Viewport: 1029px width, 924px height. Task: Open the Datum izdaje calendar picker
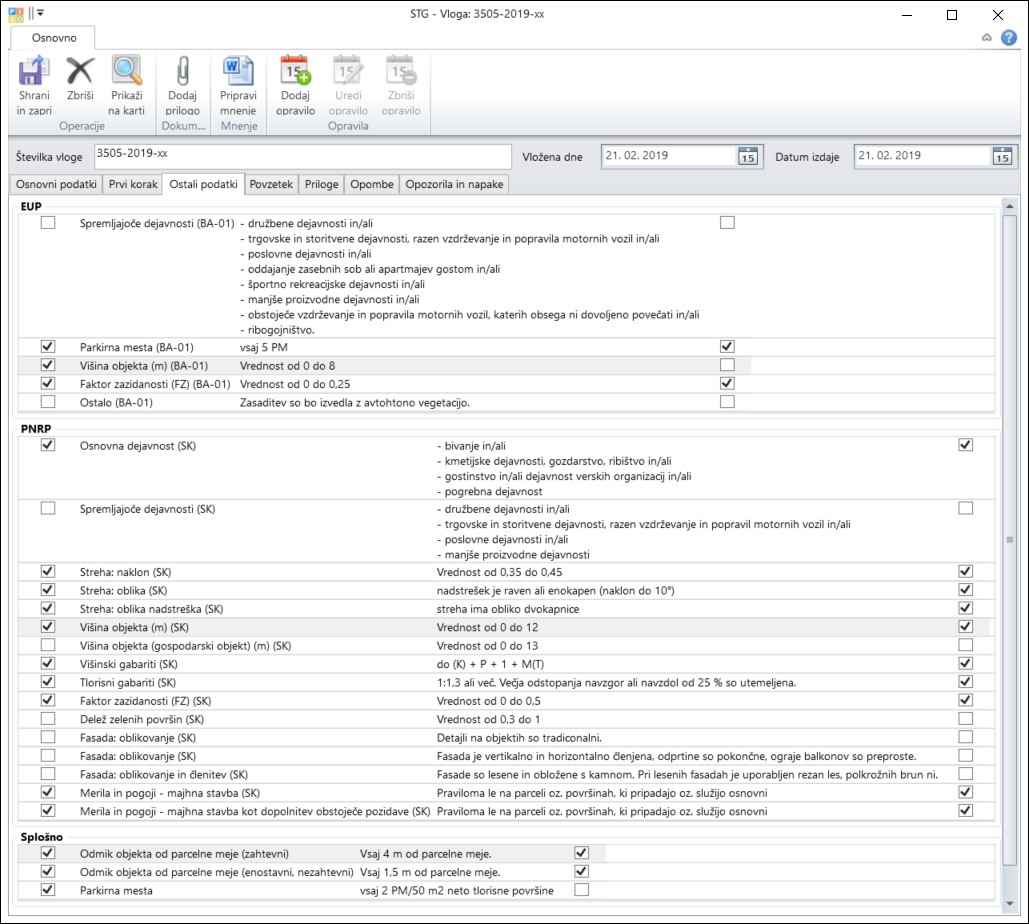pyautogui.click(x=1001, y=156)
